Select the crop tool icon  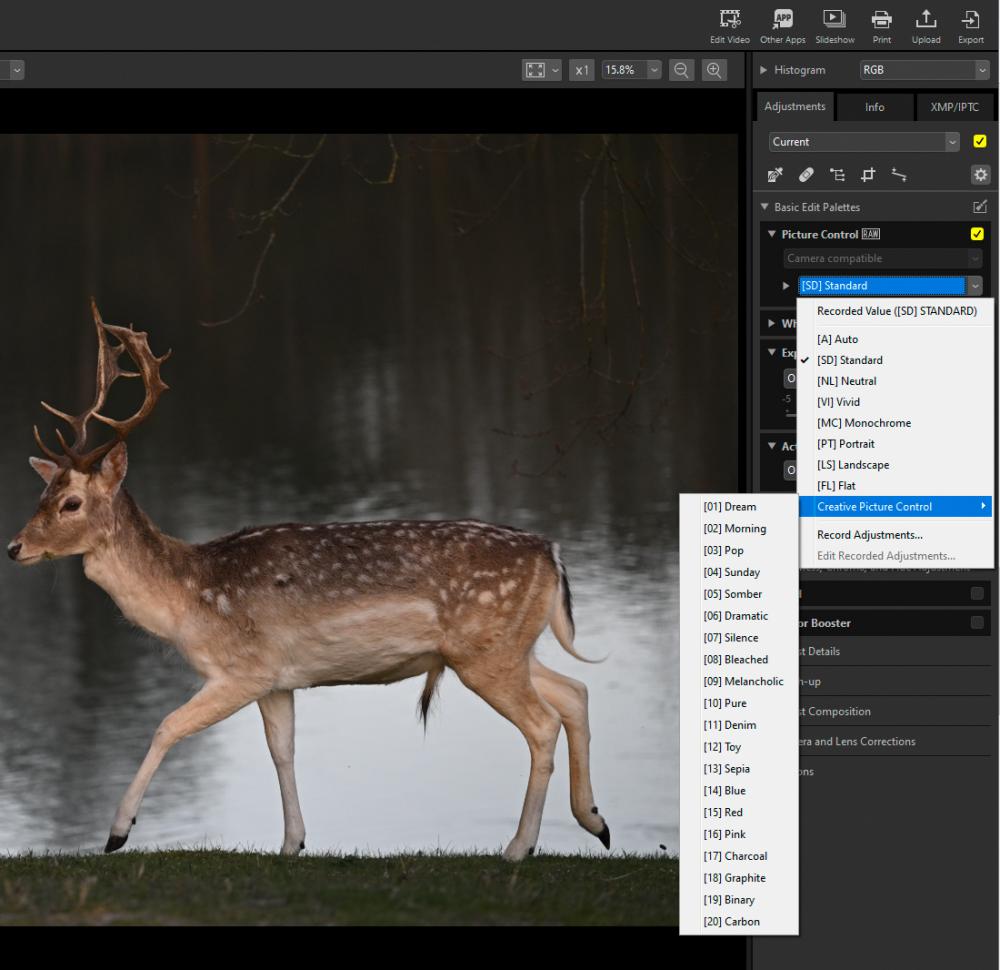868,175
